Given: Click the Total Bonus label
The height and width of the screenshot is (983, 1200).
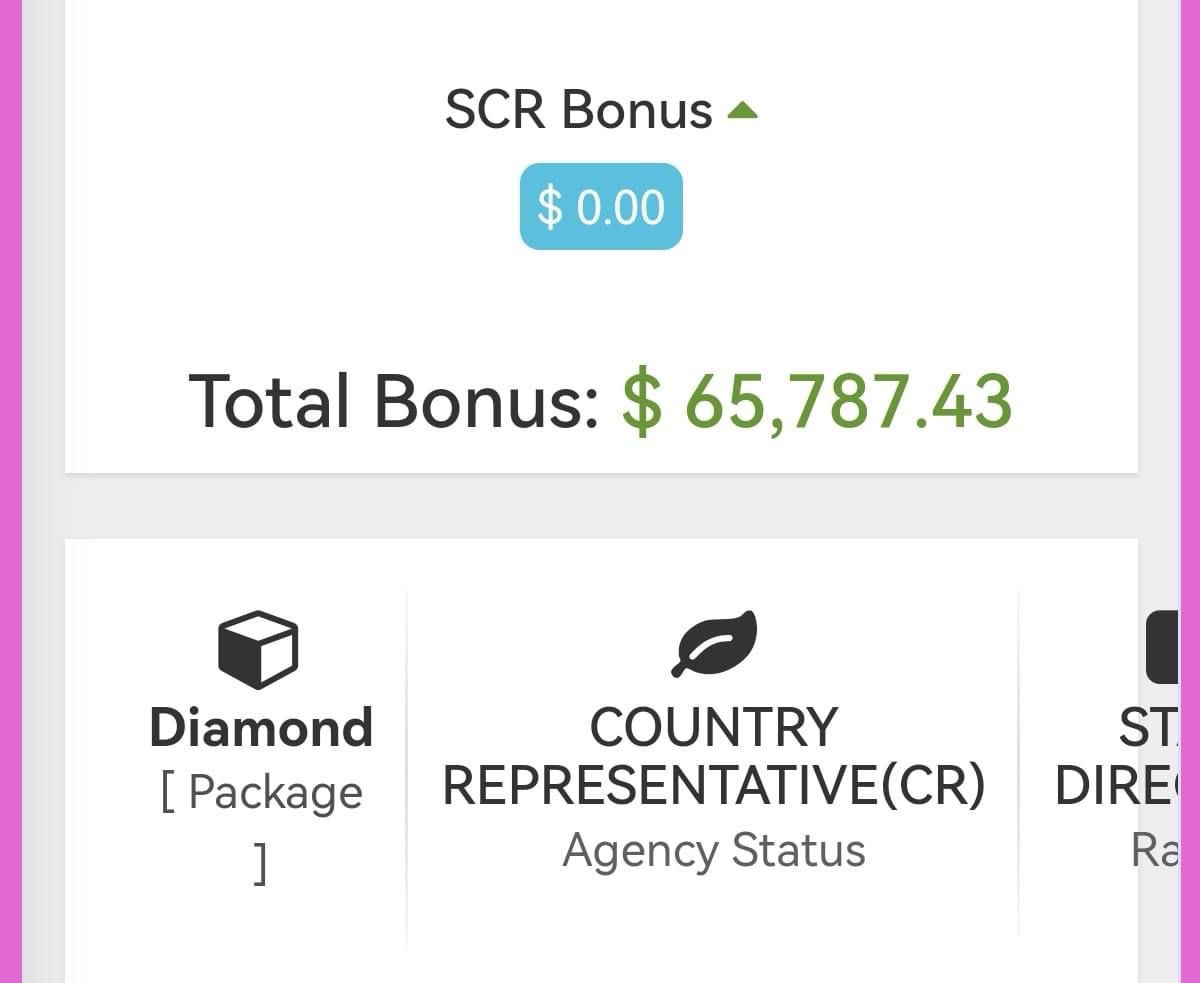Looking at the screenshot, I should point(393,401).
